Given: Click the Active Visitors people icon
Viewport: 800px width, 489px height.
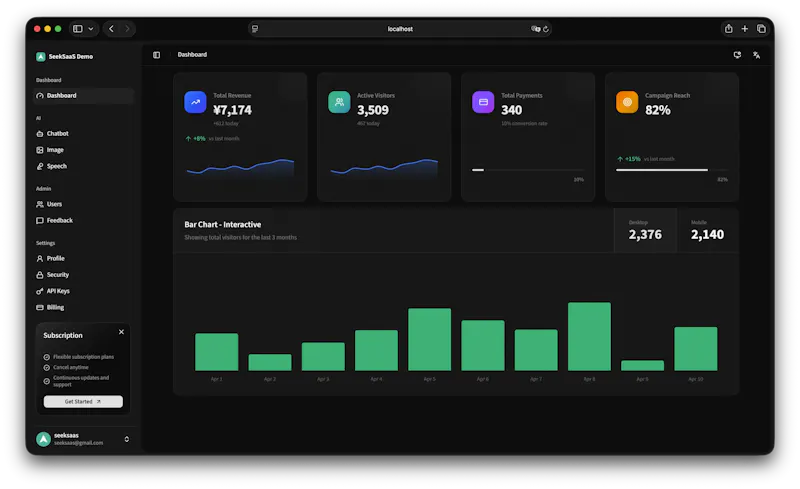Looking at the screenshot, I should coord(339,102).
